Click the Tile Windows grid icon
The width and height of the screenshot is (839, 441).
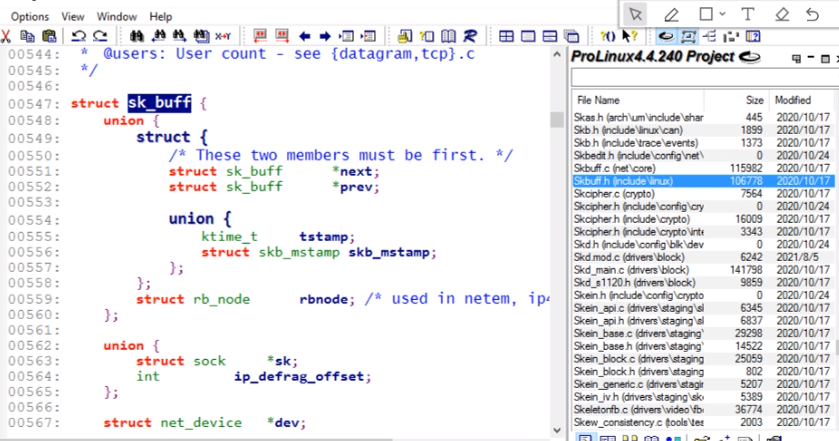click(x=506, y=36)
